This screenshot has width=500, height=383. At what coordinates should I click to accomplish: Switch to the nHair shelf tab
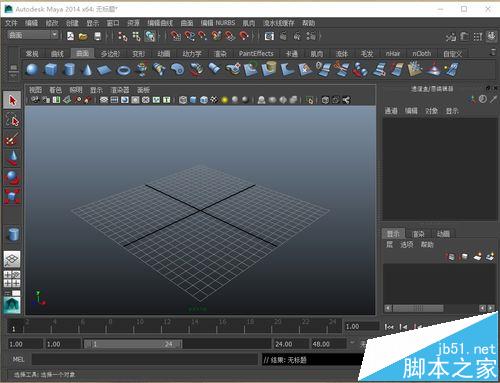click(x=392, y=53)
